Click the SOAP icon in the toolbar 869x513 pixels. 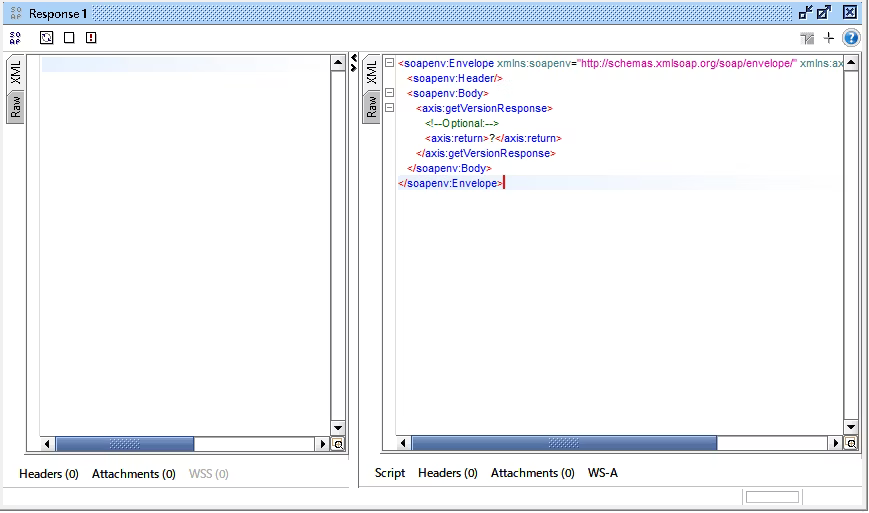tap(15, 38)
